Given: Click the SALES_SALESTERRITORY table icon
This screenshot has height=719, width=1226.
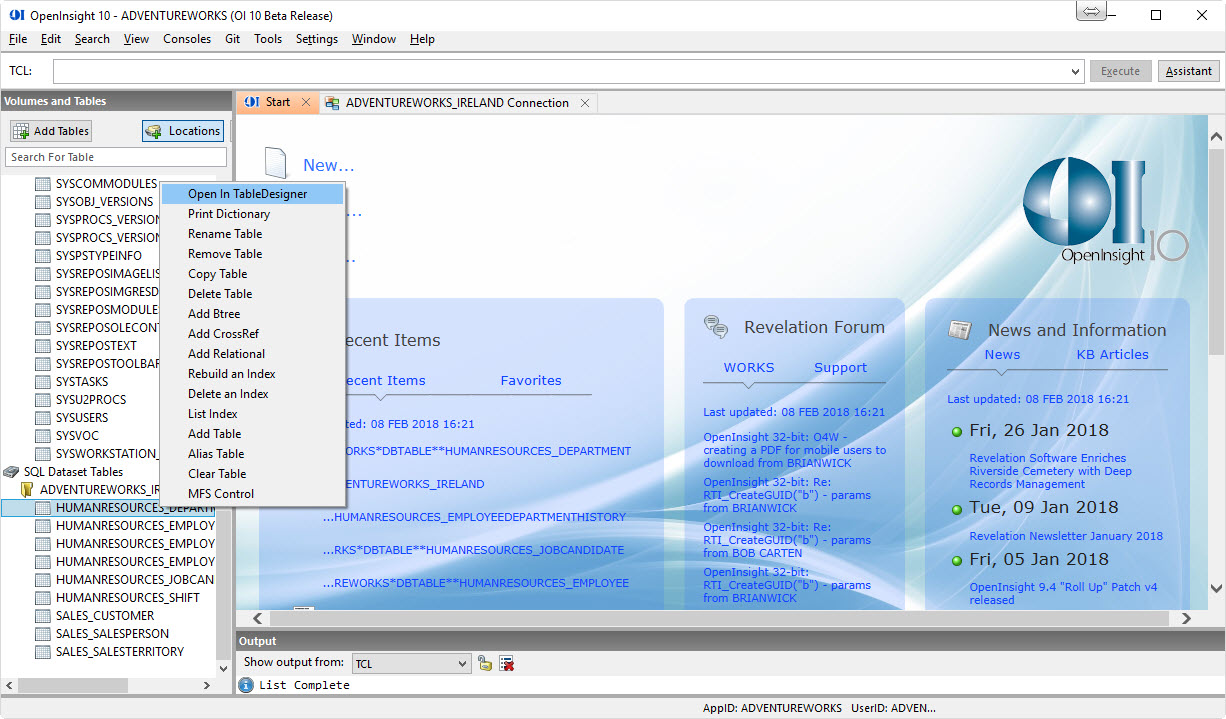Looking at the screenshot, I should click(43, 652).
